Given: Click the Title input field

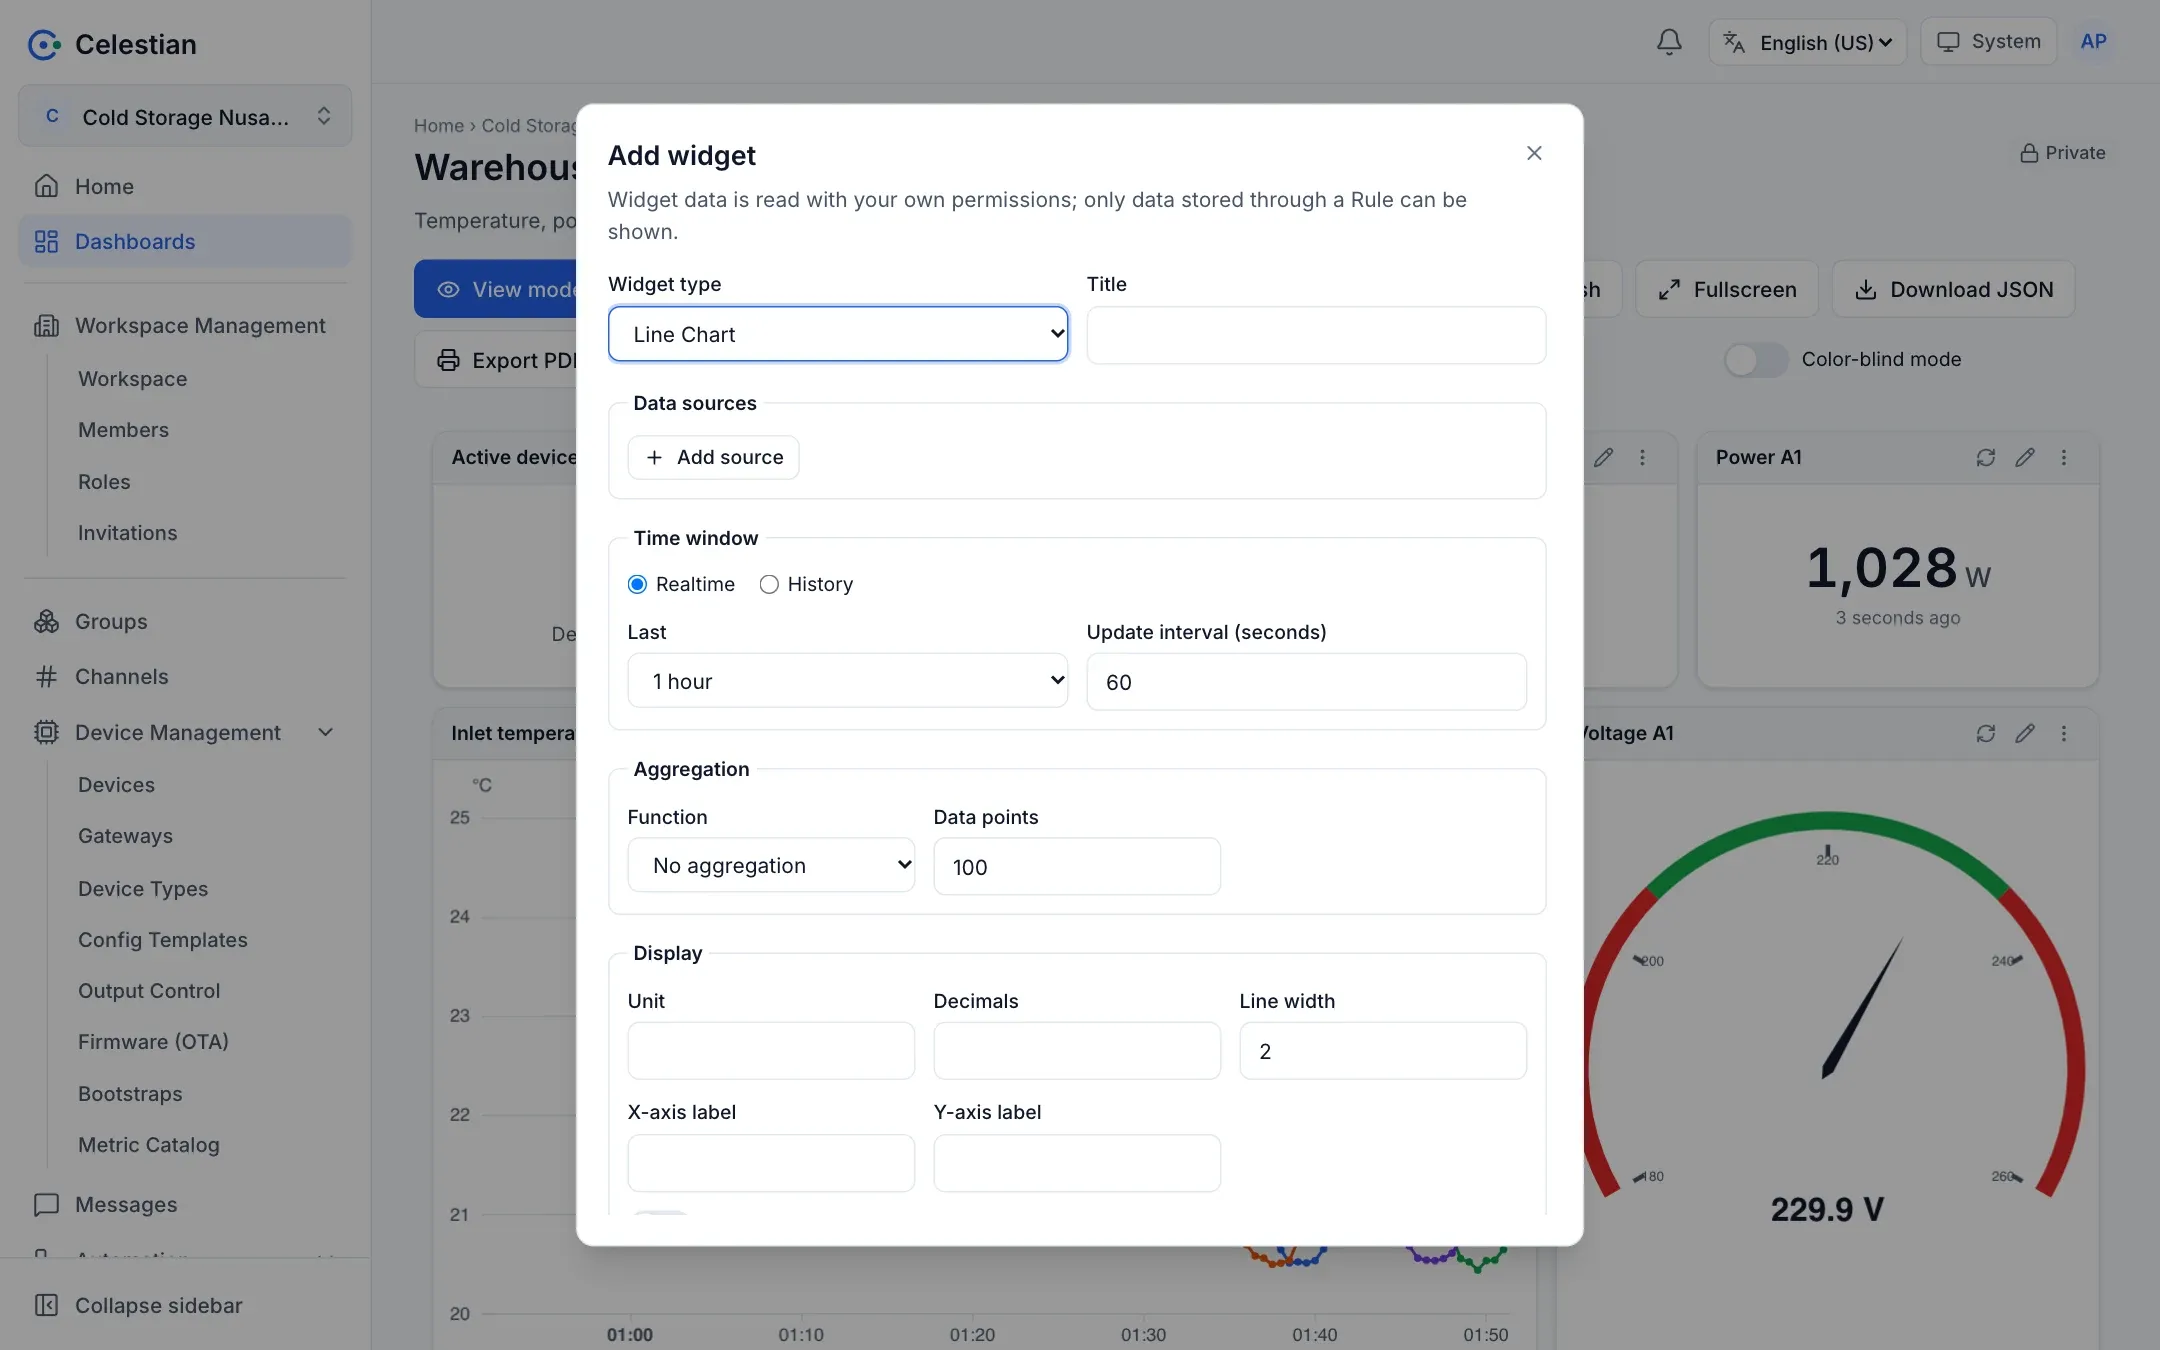Looking at the screenshot, I should 1316,335.
